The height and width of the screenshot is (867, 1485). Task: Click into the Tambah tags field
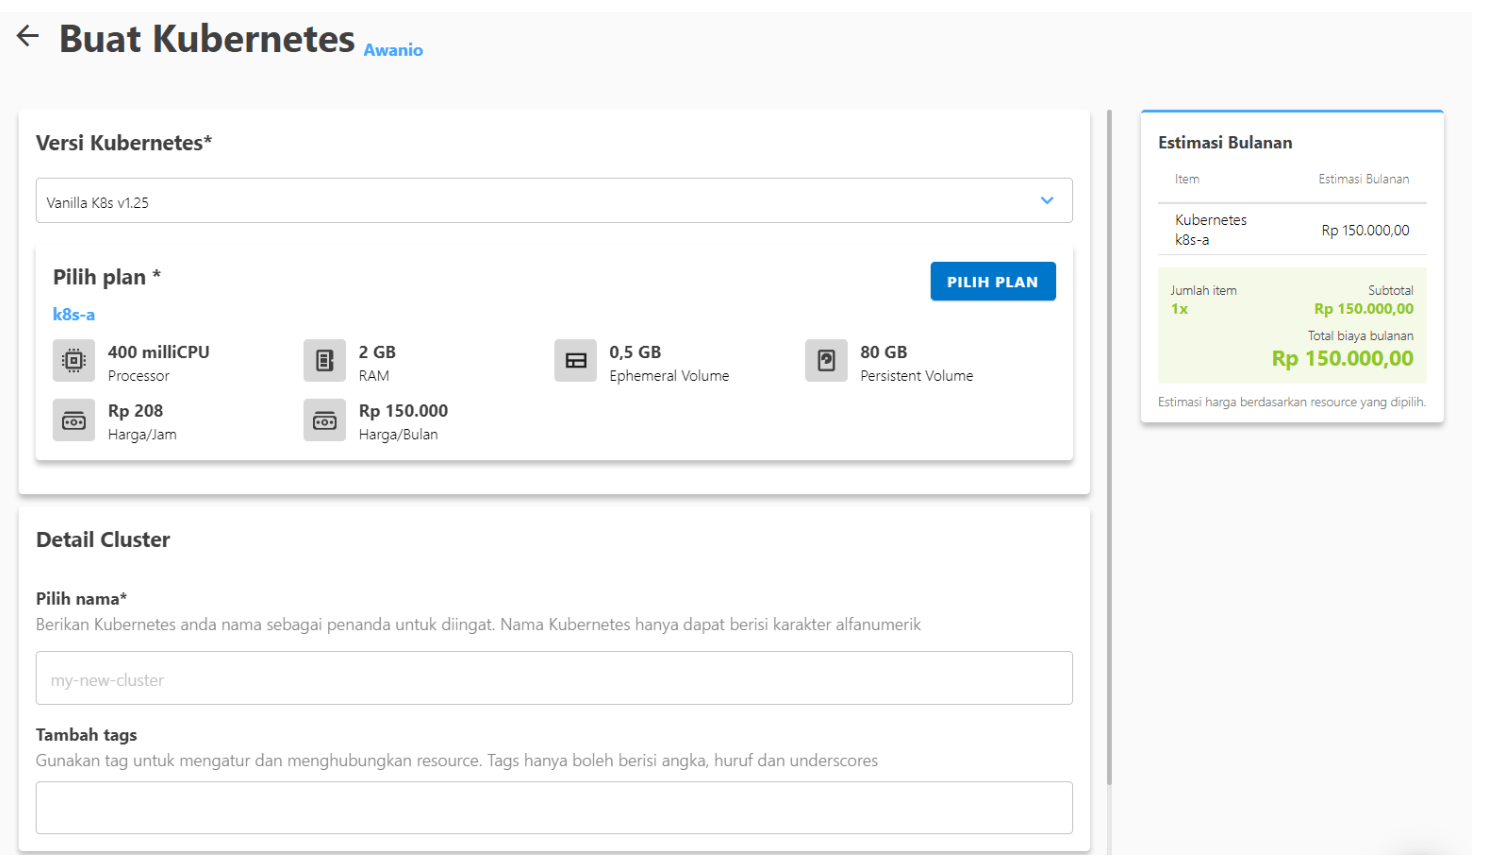pyautogui.click(x=554, y=808)
